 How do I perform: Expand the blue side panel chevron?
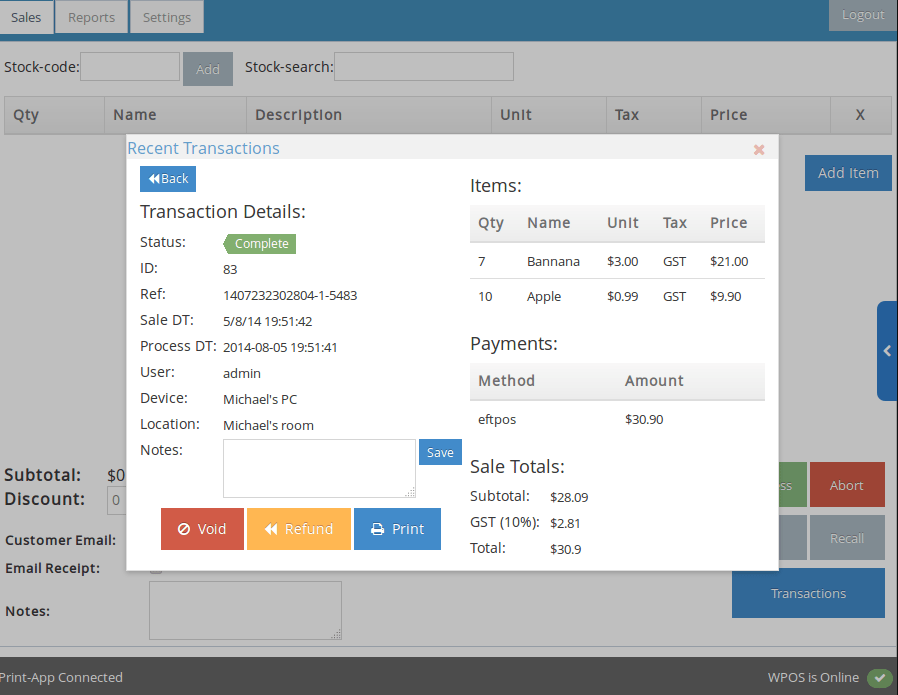[x=887, y=351]
